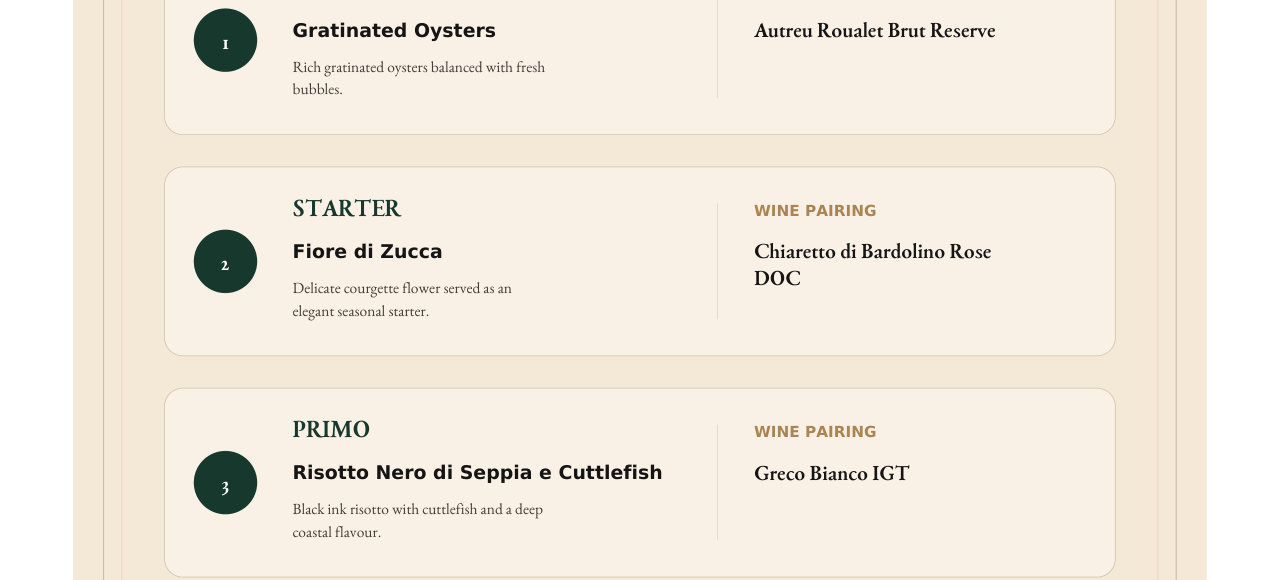Click the STARTER course heading
1280x580 pixels.
pos(346,209)
